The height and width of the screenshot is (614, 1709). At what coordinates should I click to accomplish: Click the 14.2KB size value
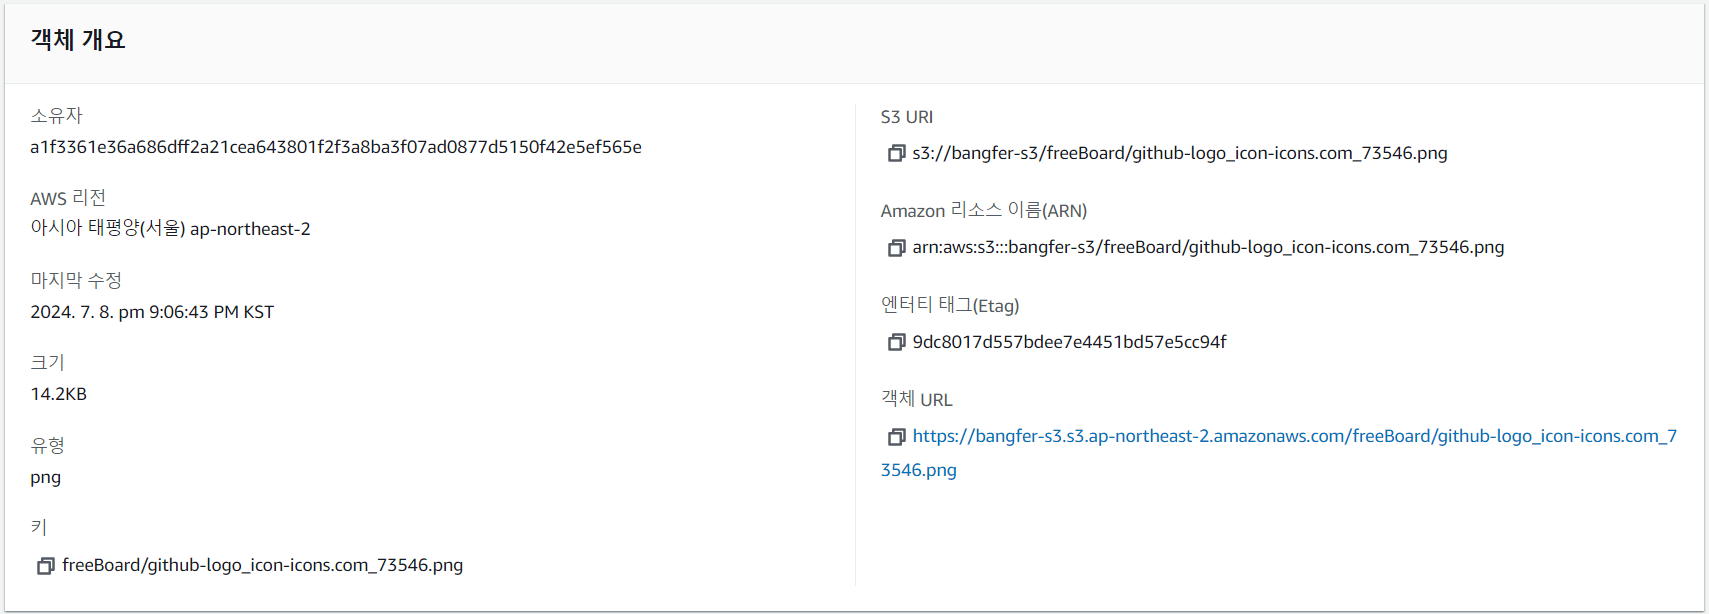click(x=59, y=394)
